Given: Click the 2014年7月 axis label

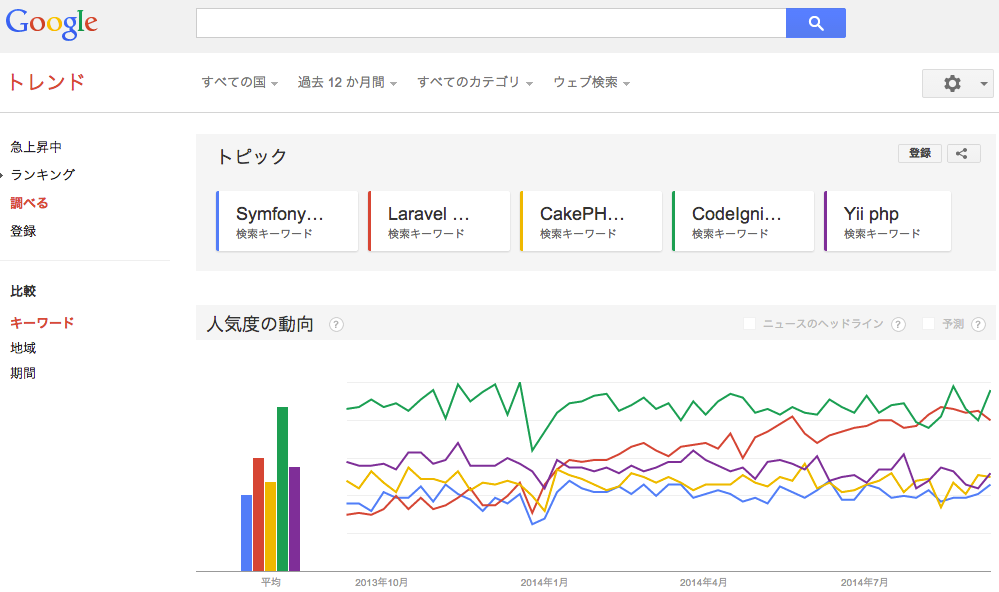Looking at the screenshot, I should [x=864, y=582].
